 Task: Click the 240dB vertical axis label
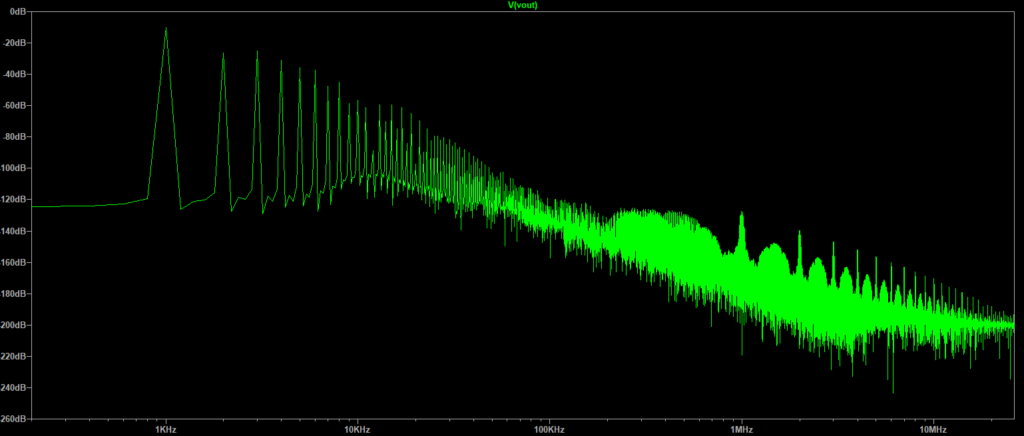pos(14,388)
